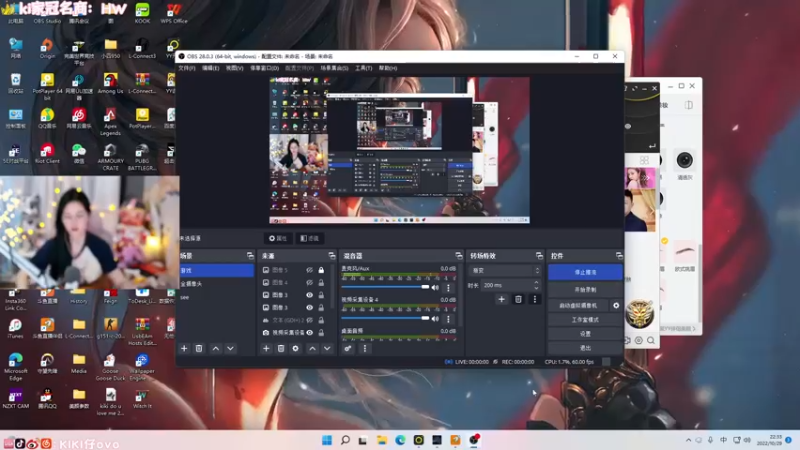Mute the 麦克风/Aux channel speaker icon
The image size is (800, 450).
coord(435,288)
